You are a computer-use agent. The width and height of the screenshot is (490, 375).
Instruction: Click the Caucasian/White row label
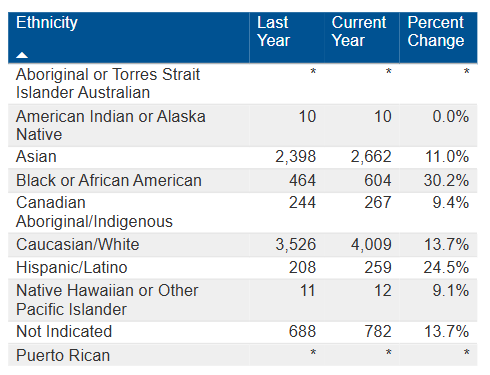(78, 245)
